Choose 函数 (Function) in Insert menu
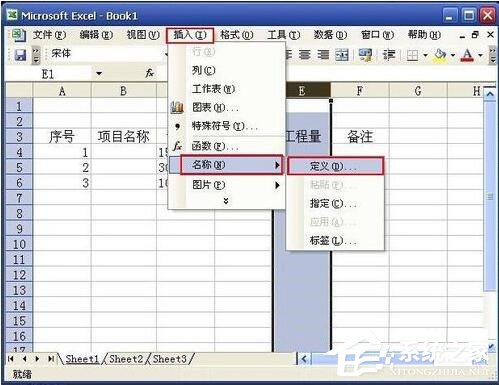Image resolution: width=499 pixels, height=385 pixels. [227, 146]
